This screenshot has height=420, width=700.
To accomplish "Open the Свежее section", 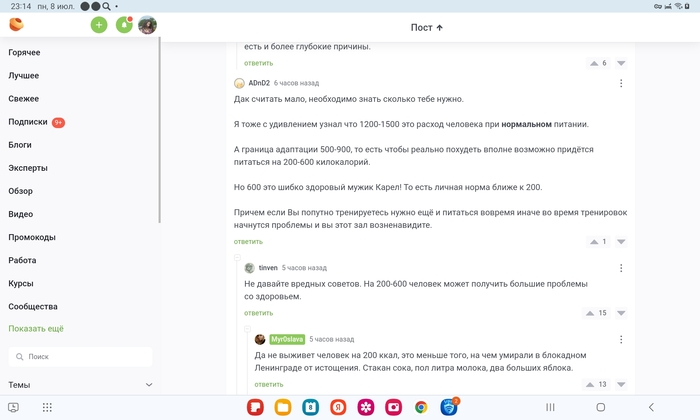I will pos(24,99).
